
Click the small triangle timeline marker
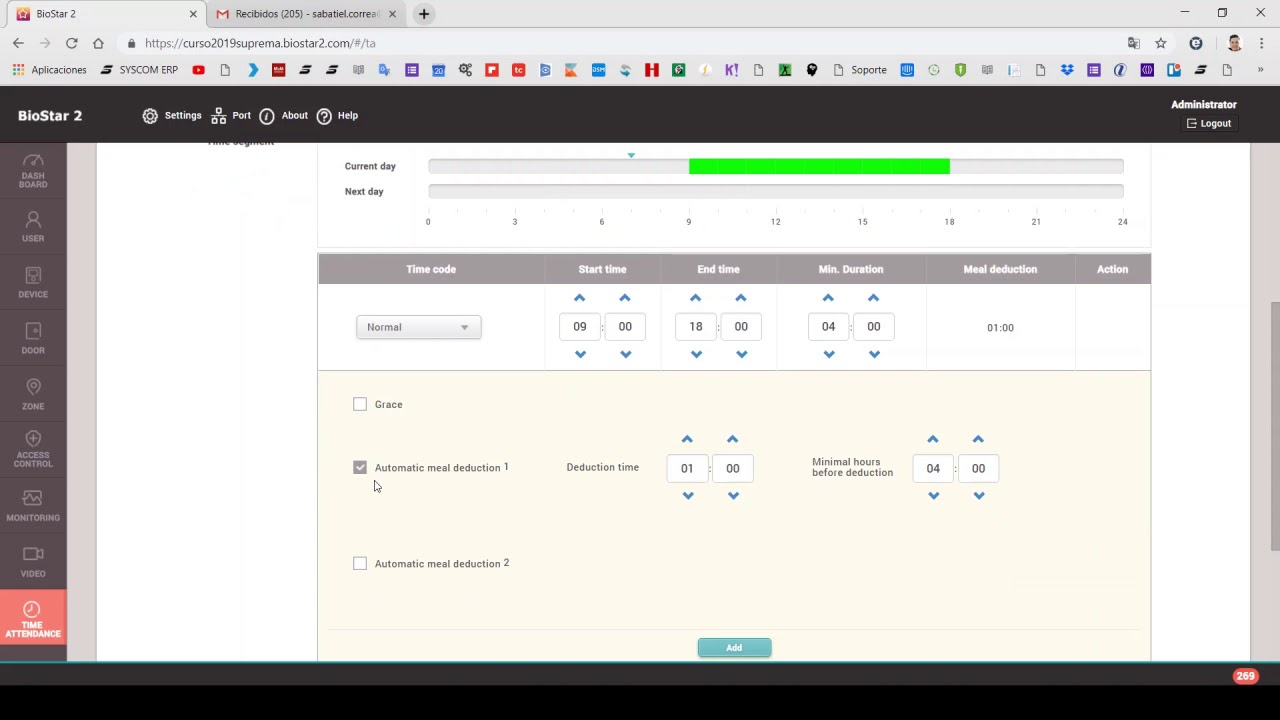pos(631,155)
